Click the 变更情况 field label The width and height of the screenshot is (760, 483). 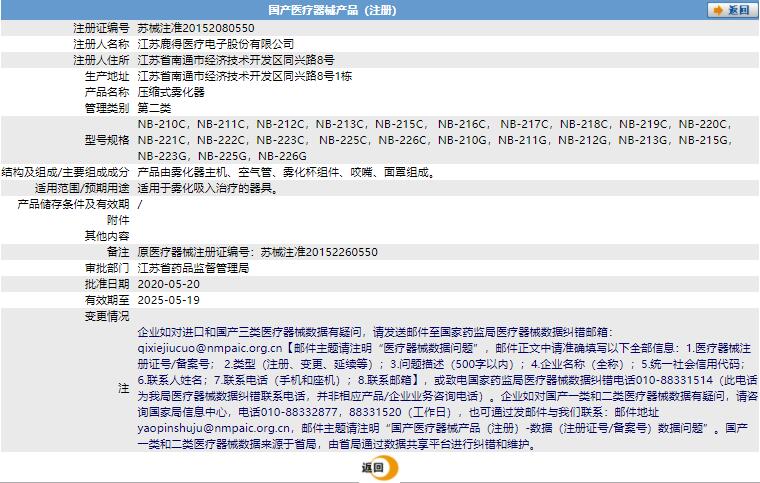point(107,316)
